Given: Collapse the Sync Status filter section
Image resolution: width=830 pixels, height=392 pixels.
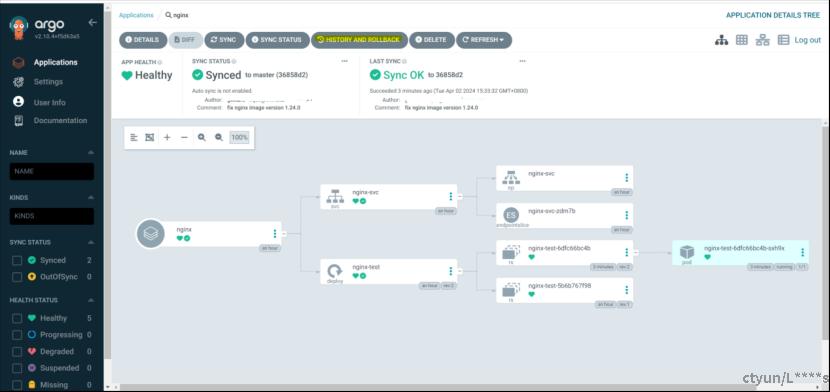Looking at the screenshot, I should point(91,242).
